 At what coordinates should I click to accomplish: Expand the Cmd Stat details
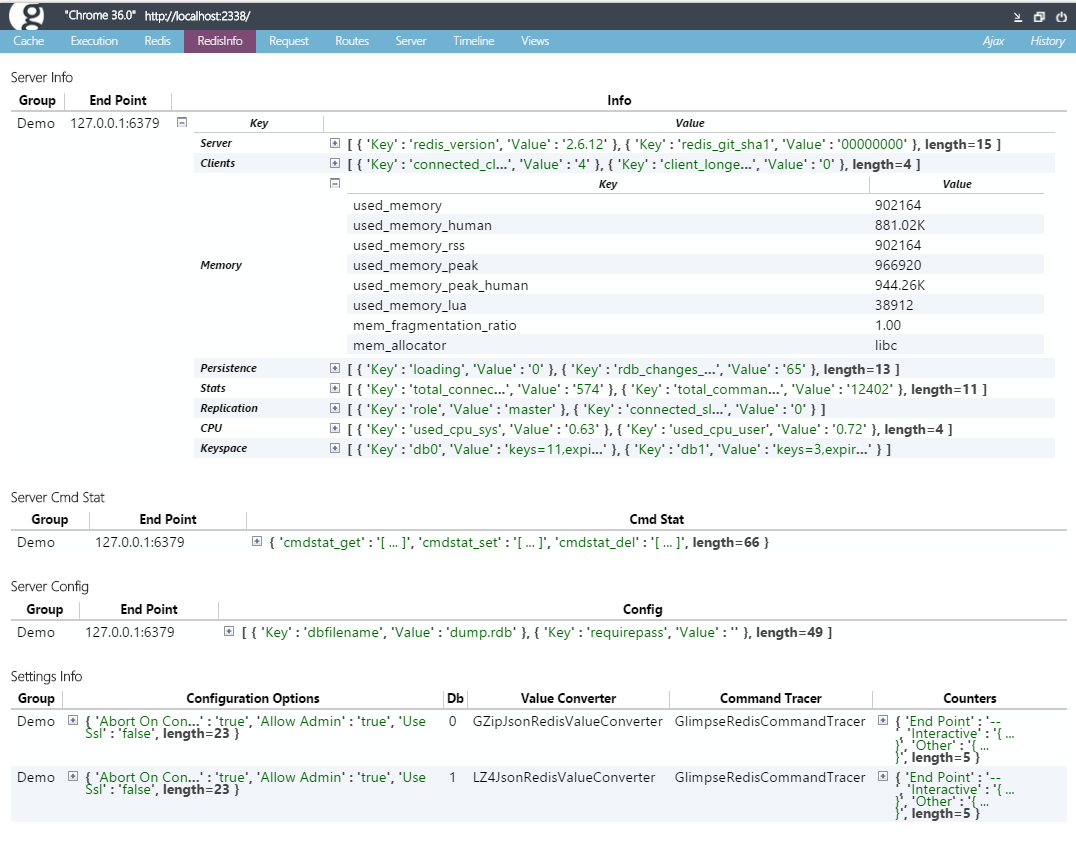257,541
